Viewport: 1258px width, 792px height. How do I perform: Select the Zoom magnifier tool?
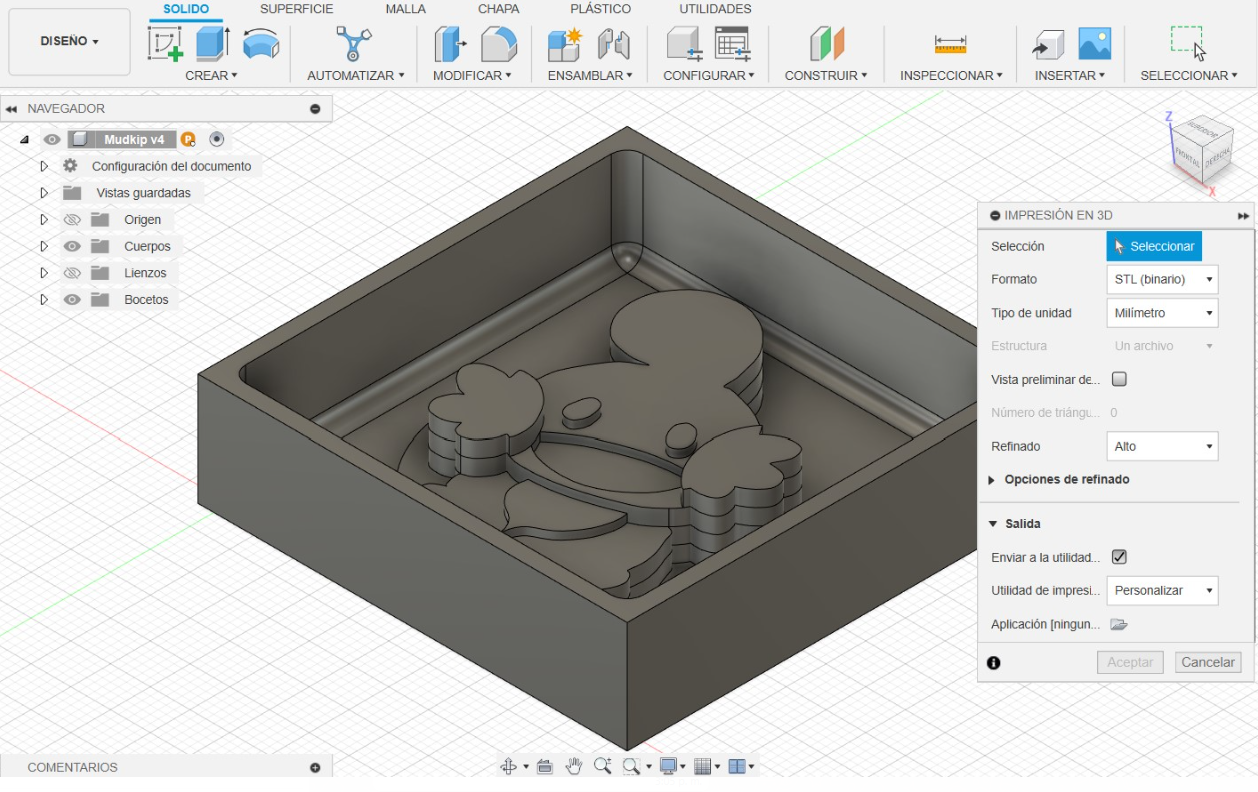tap(602, 766)
